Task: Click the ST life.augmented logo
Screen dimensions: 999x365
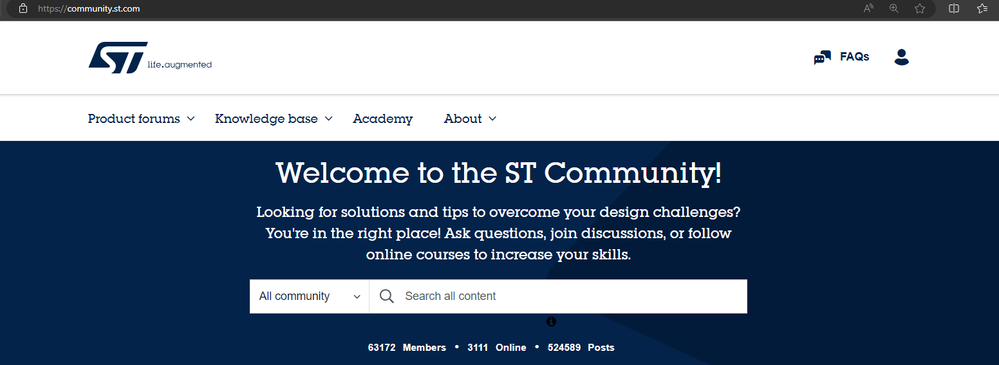Action: pos(150,58)
